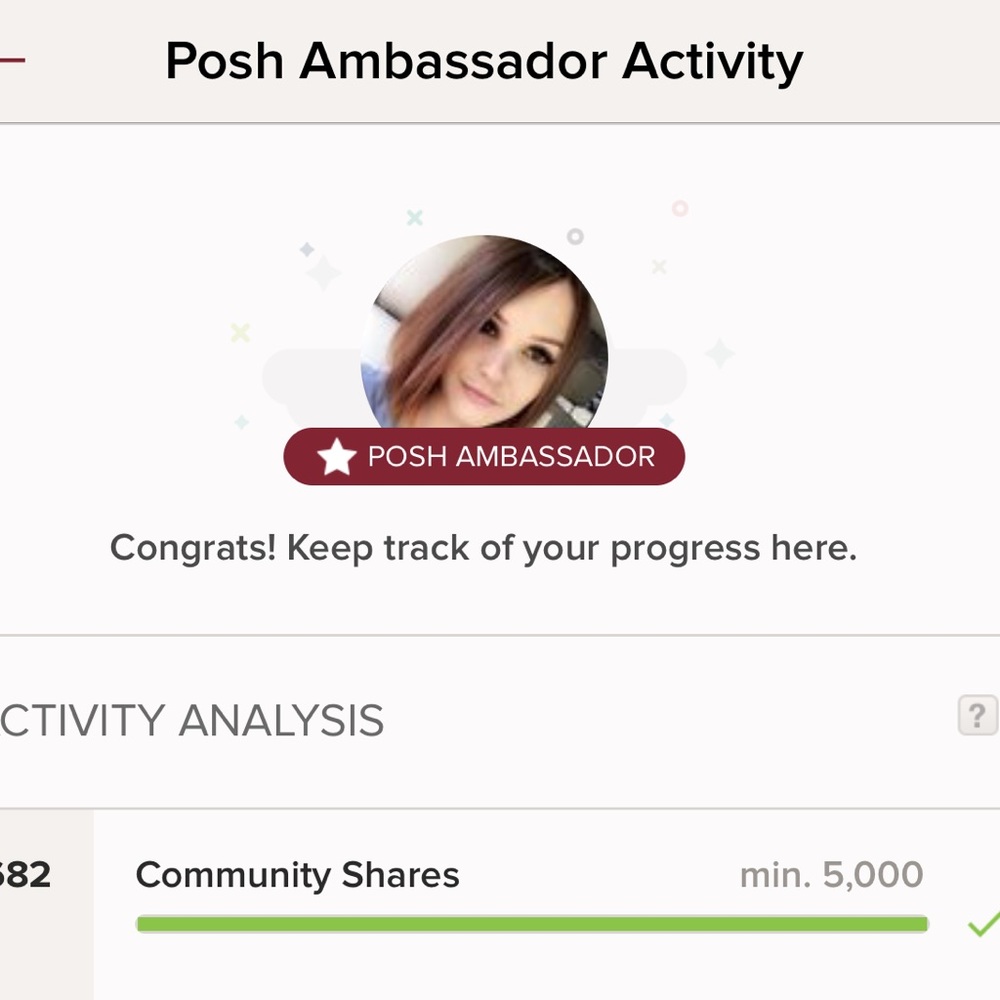Tap the large sparkle upper-left of the photo
The height and width of the screenshot is (1000, 1000).
tap(322, 271)
